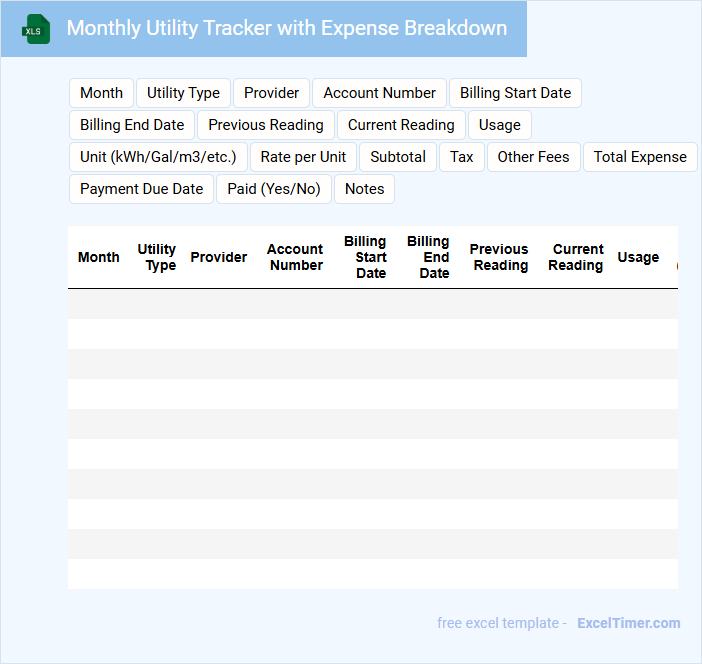
Task: Select the Current Reading tag
Action: pos(401,125)
